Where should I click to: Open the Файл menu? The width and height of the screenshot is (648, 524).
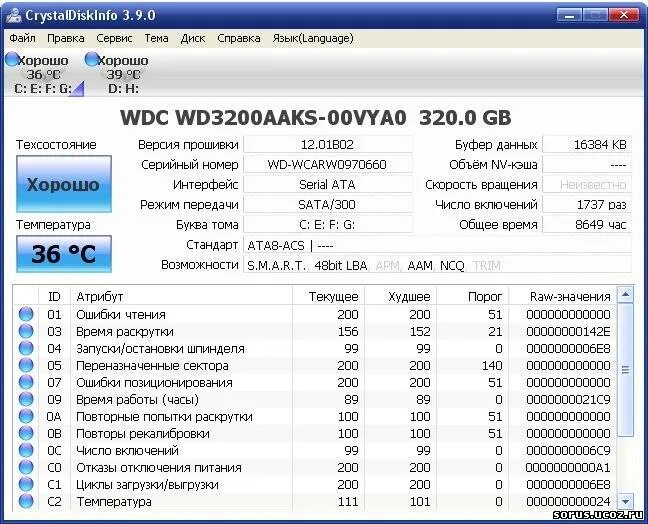tap(22, 38)
